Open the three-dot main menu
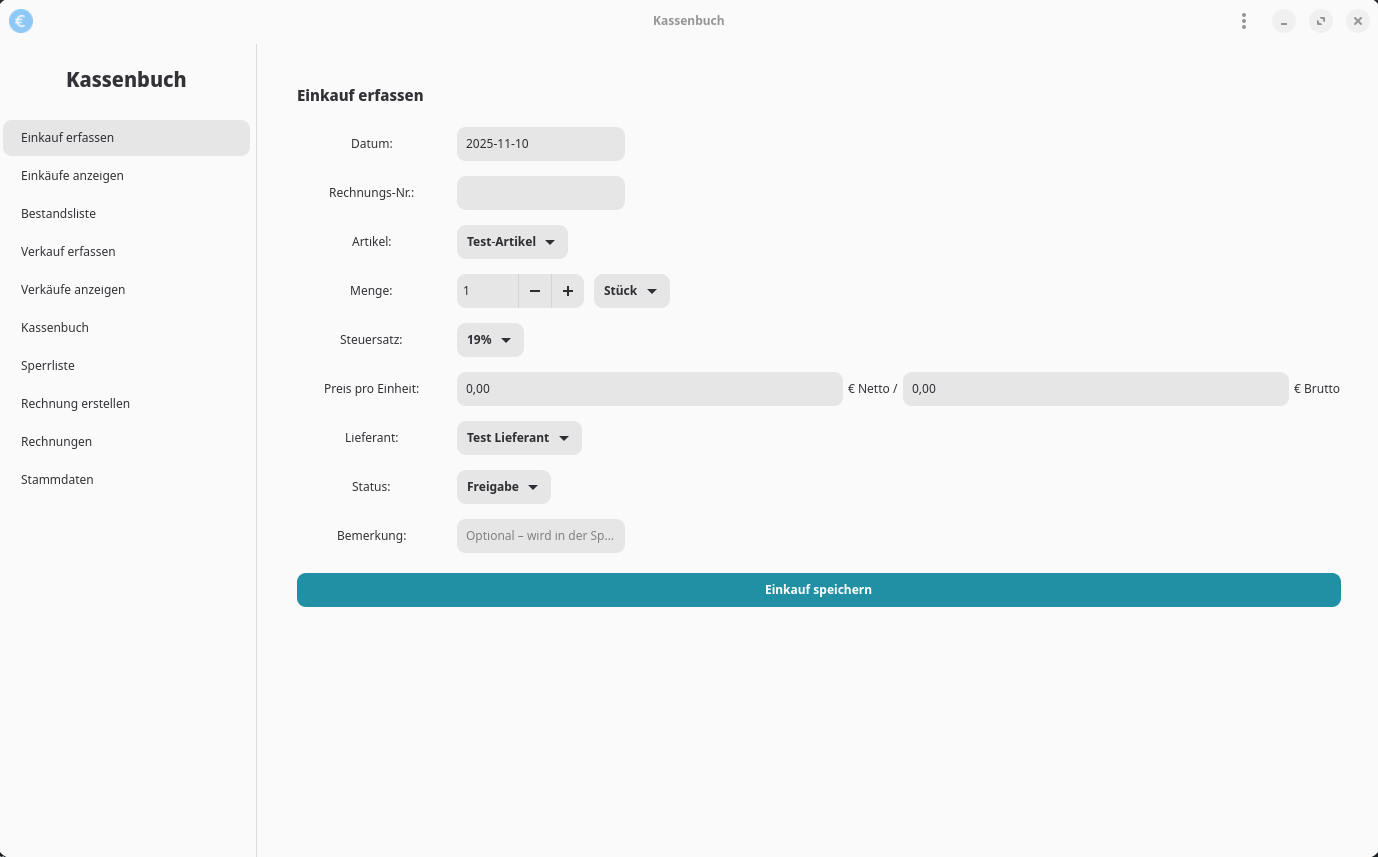 [x=1243, y=21]
